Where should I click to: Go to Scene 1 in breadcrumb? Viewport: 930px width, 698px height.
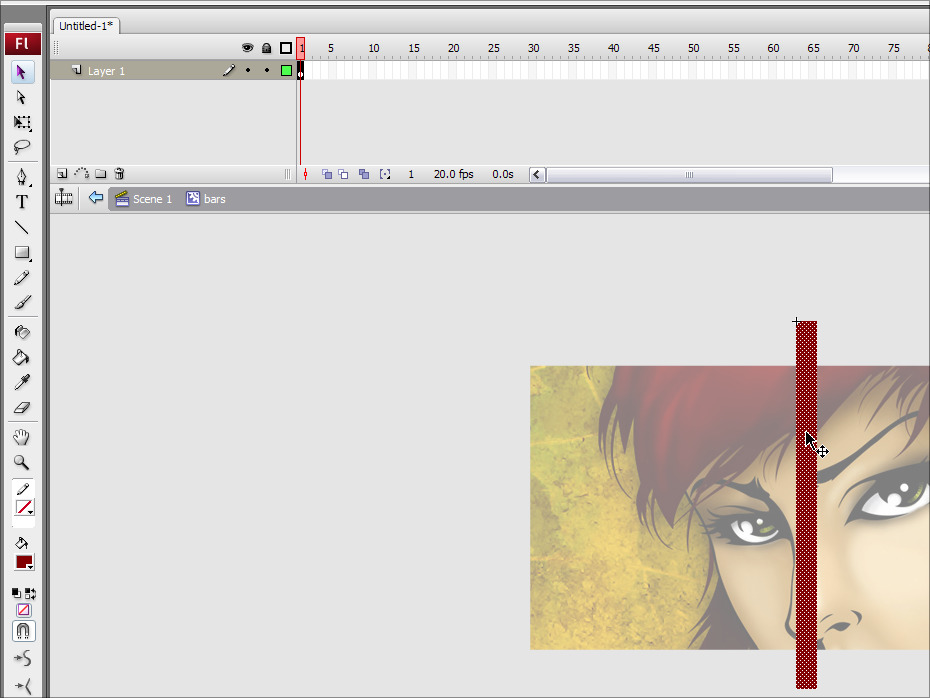[143, 199]
